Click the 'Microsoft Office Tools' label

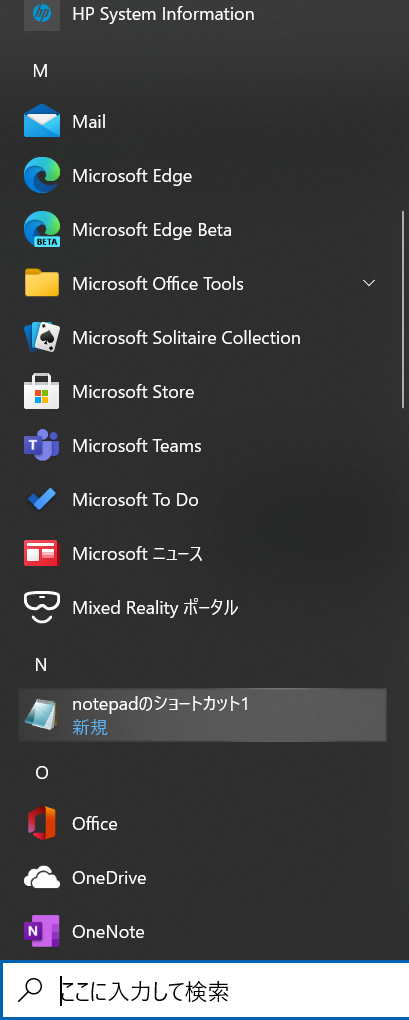pos(158,284)
